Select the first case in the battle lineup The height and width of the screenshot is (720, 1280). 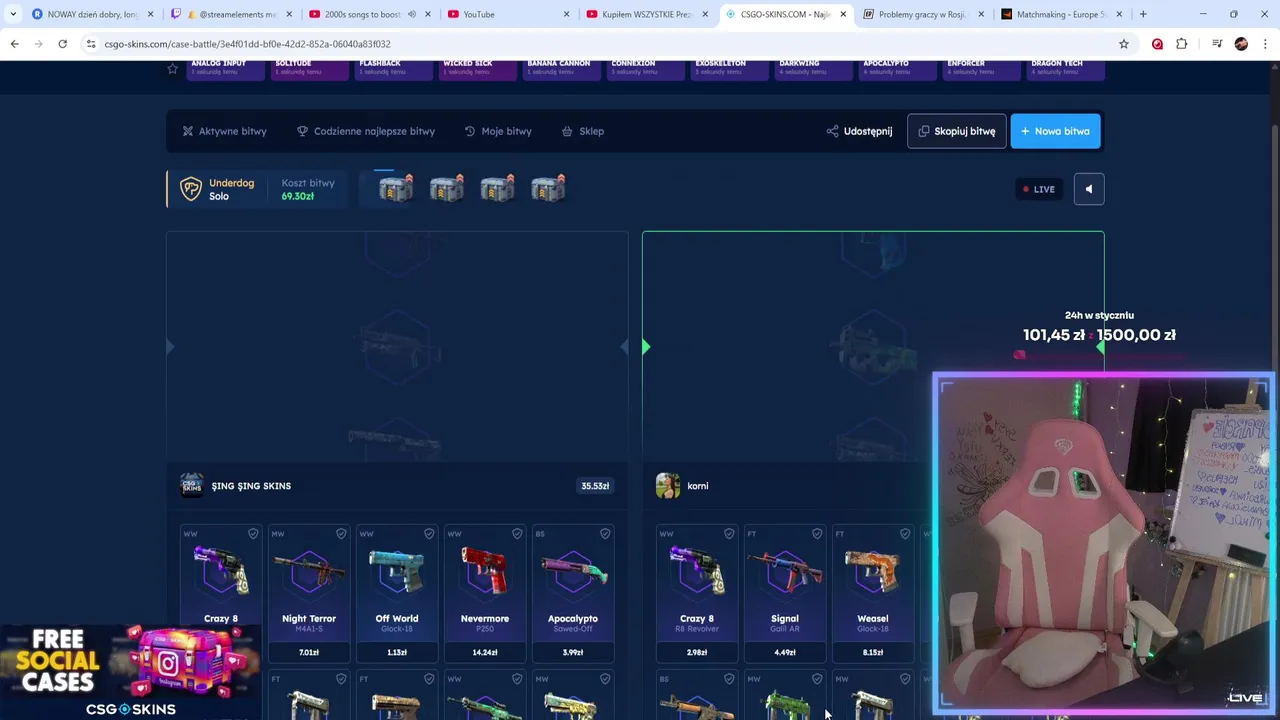point(395,188)
